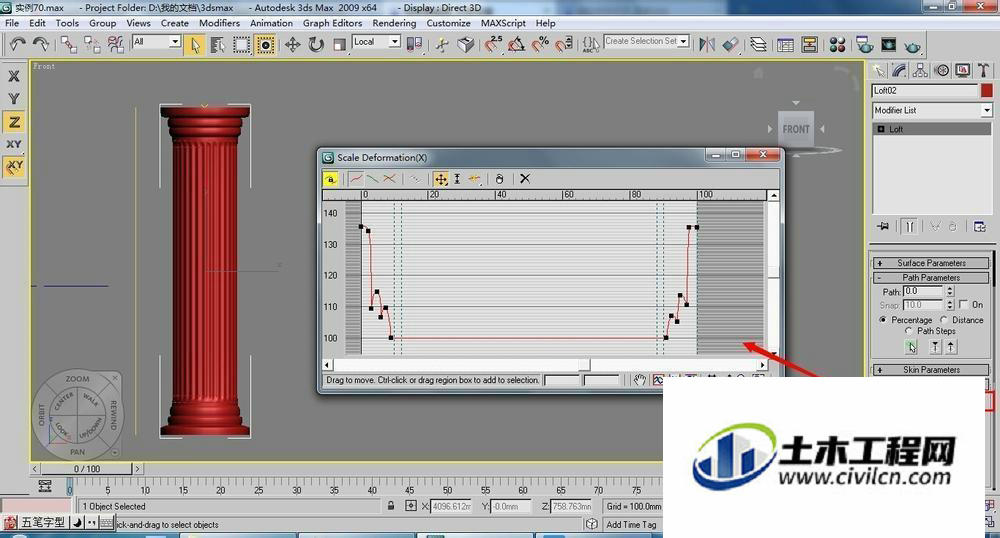Viewport: 1000px width, 538px height.
Task: Select the Path Steps radio button
Action: [x=909, y=331]
